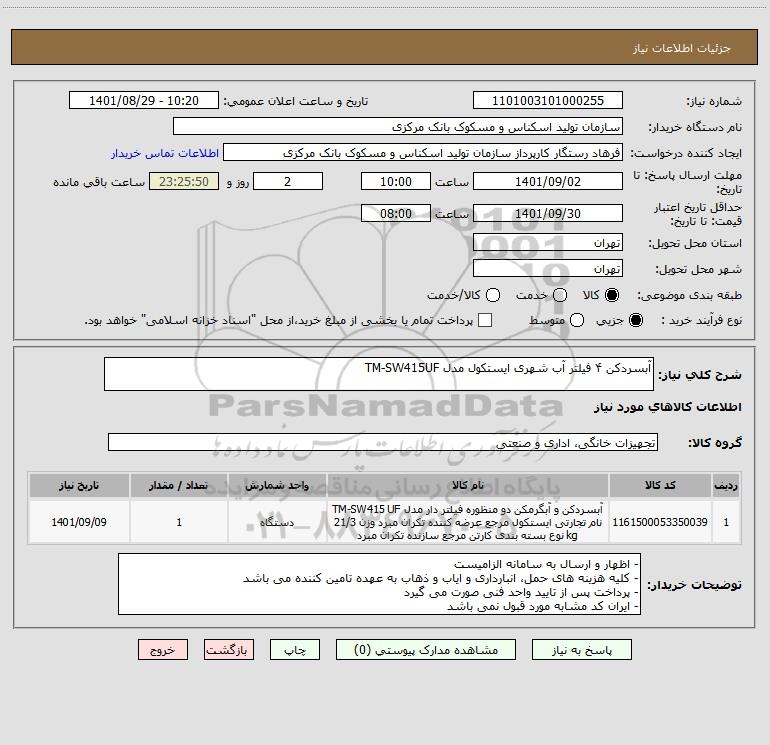The height and width of the screenshot is (745, 770).
Task: Tick the اسناد خزانه اسلامی payment checkbox
Action: pyautogui.click(x=485, y=320)
